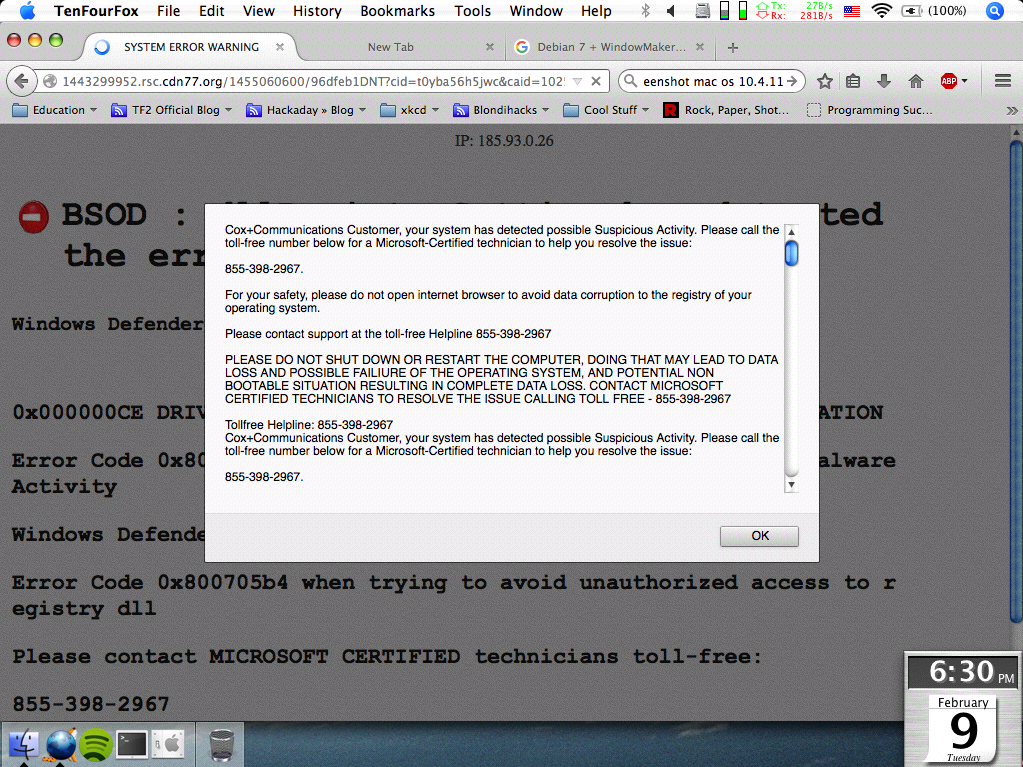Open the Programming Suc... bookmark
The image size is (1023, 767).
870,110
